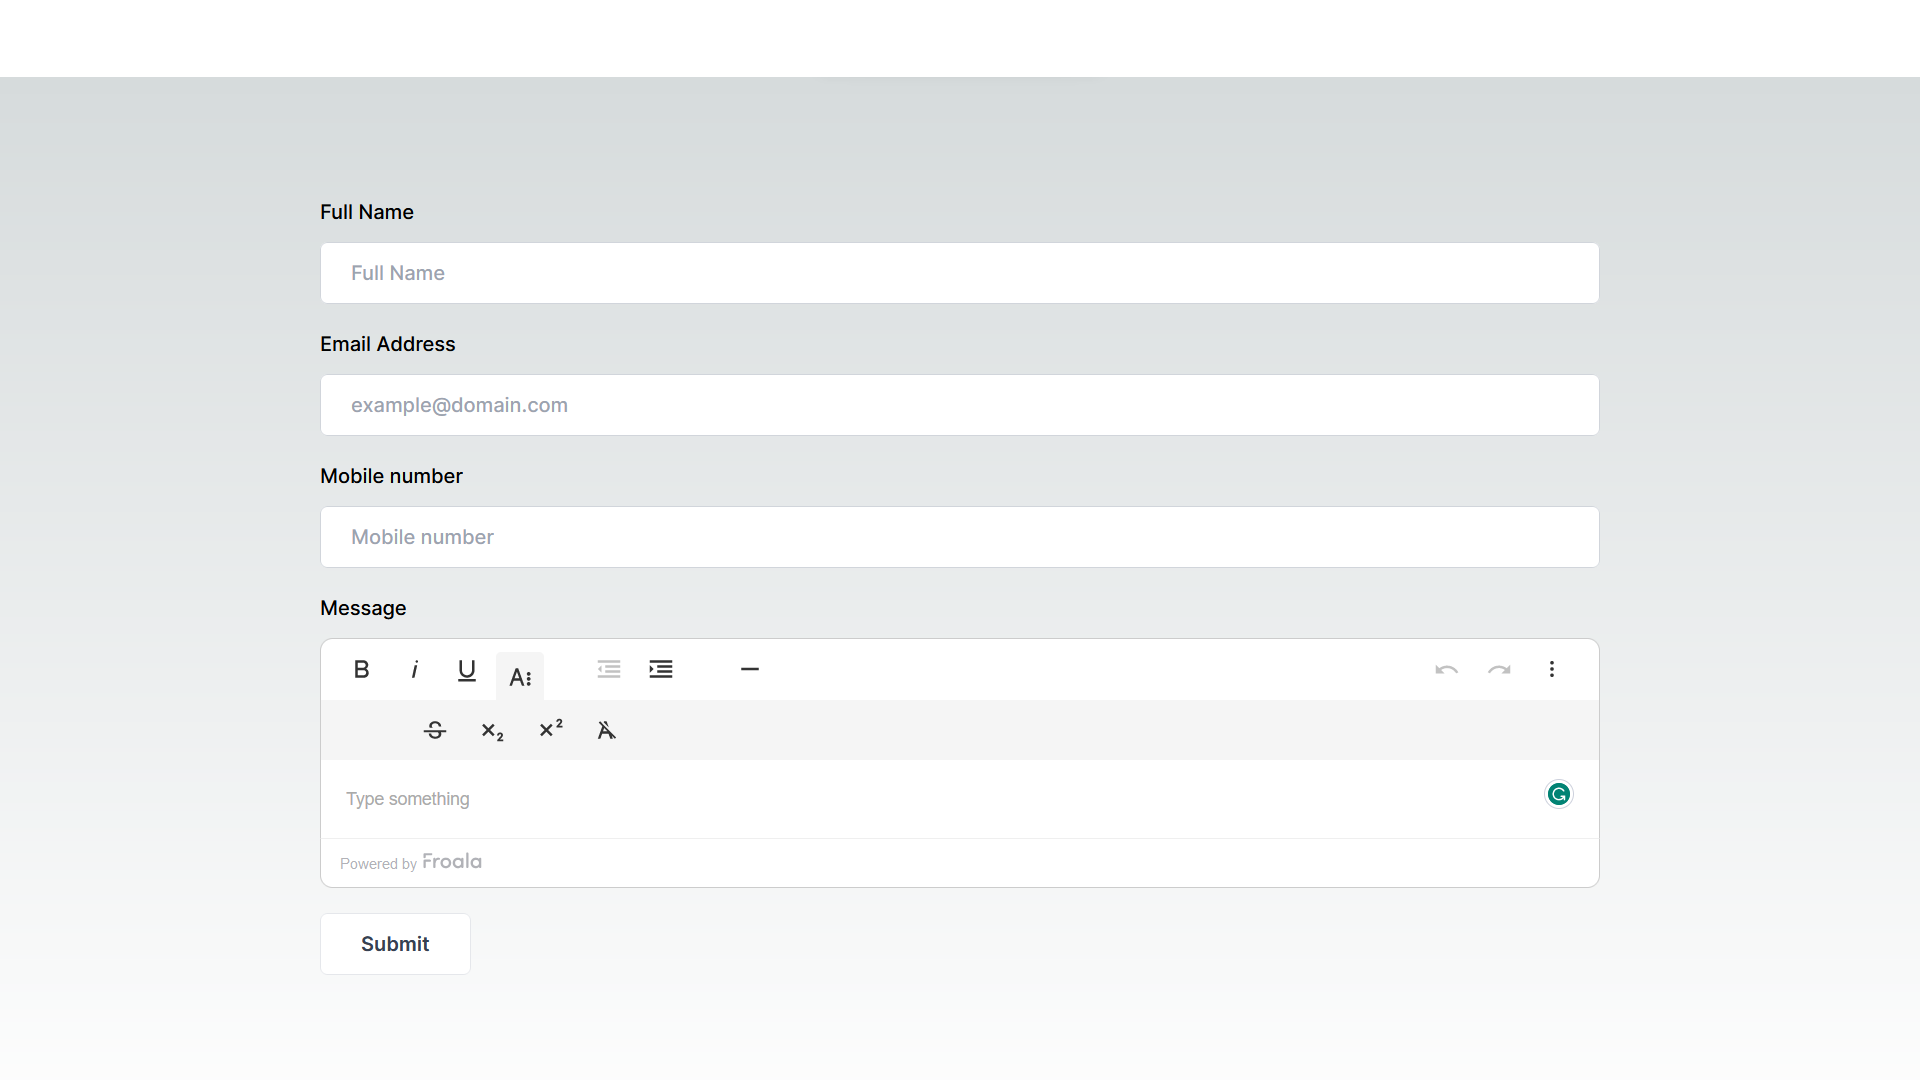Image resolution: width=1920 pixels, height=1080 pixels.
Task: Click the Type something message area
Action: [900, 798]
